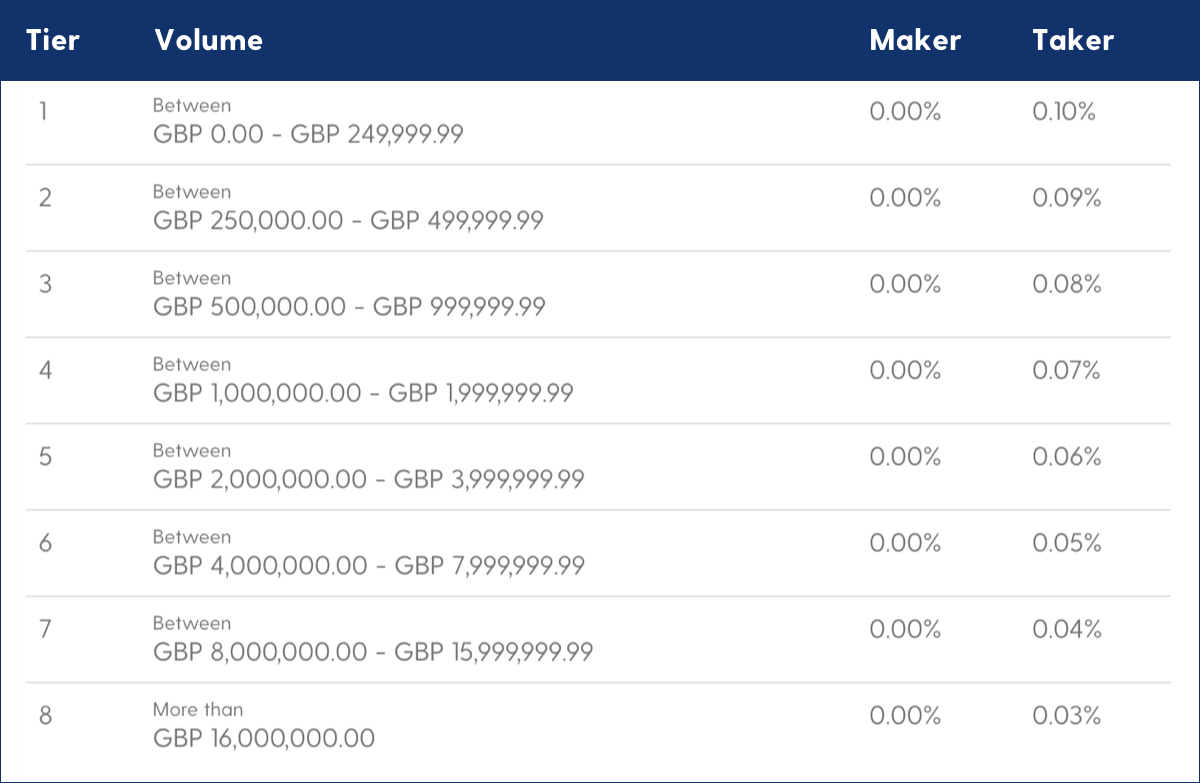The width and height of the screenshot is (1200, 783).
Task: Select the tier 1 row number
Action: (x=43, y=111)
